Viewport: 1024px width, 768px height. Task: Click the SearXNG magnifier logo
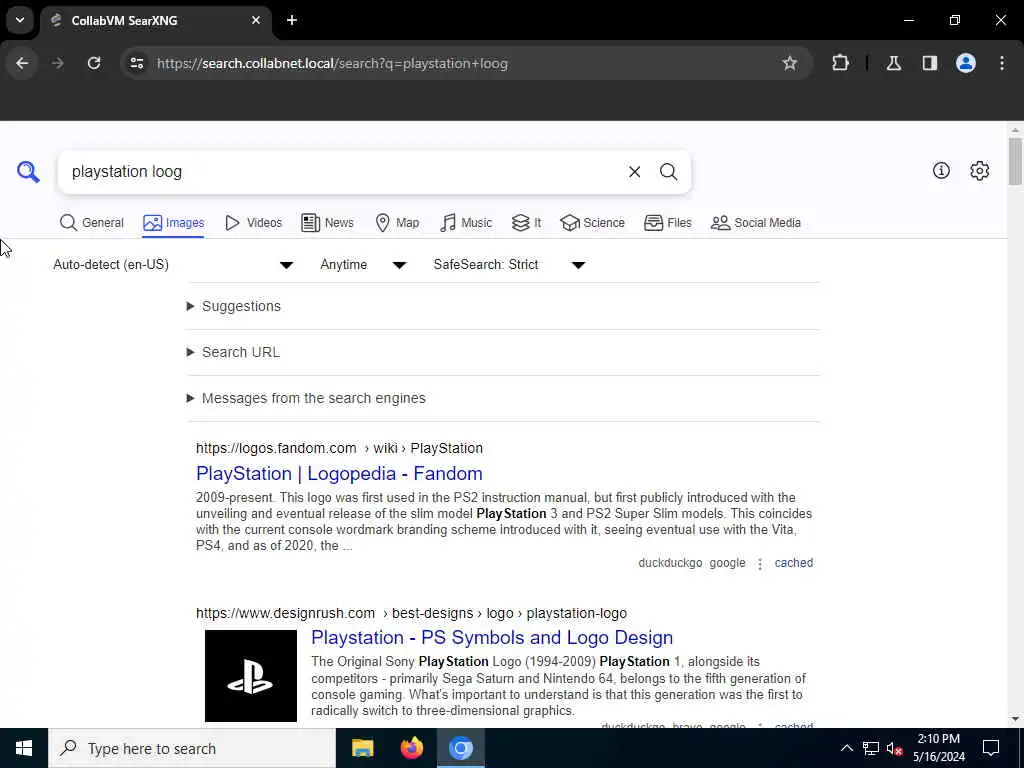(28, 172)
